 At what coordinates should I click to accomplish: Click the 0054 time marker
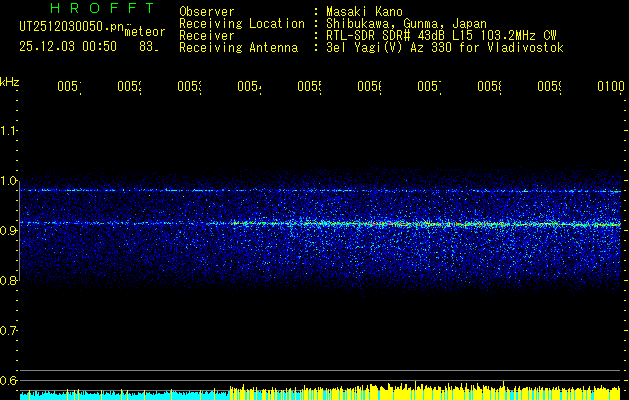tap(249, 86)
